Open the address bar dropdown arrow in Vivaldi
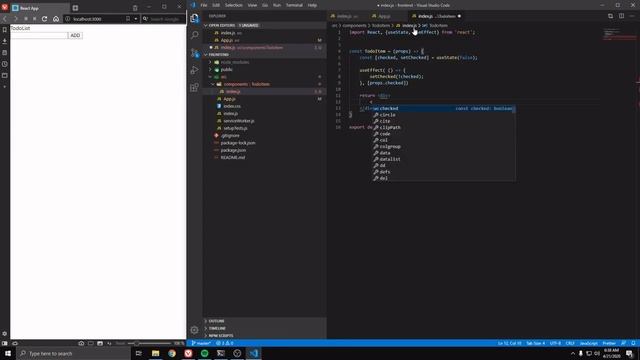 tap(136, 19)
